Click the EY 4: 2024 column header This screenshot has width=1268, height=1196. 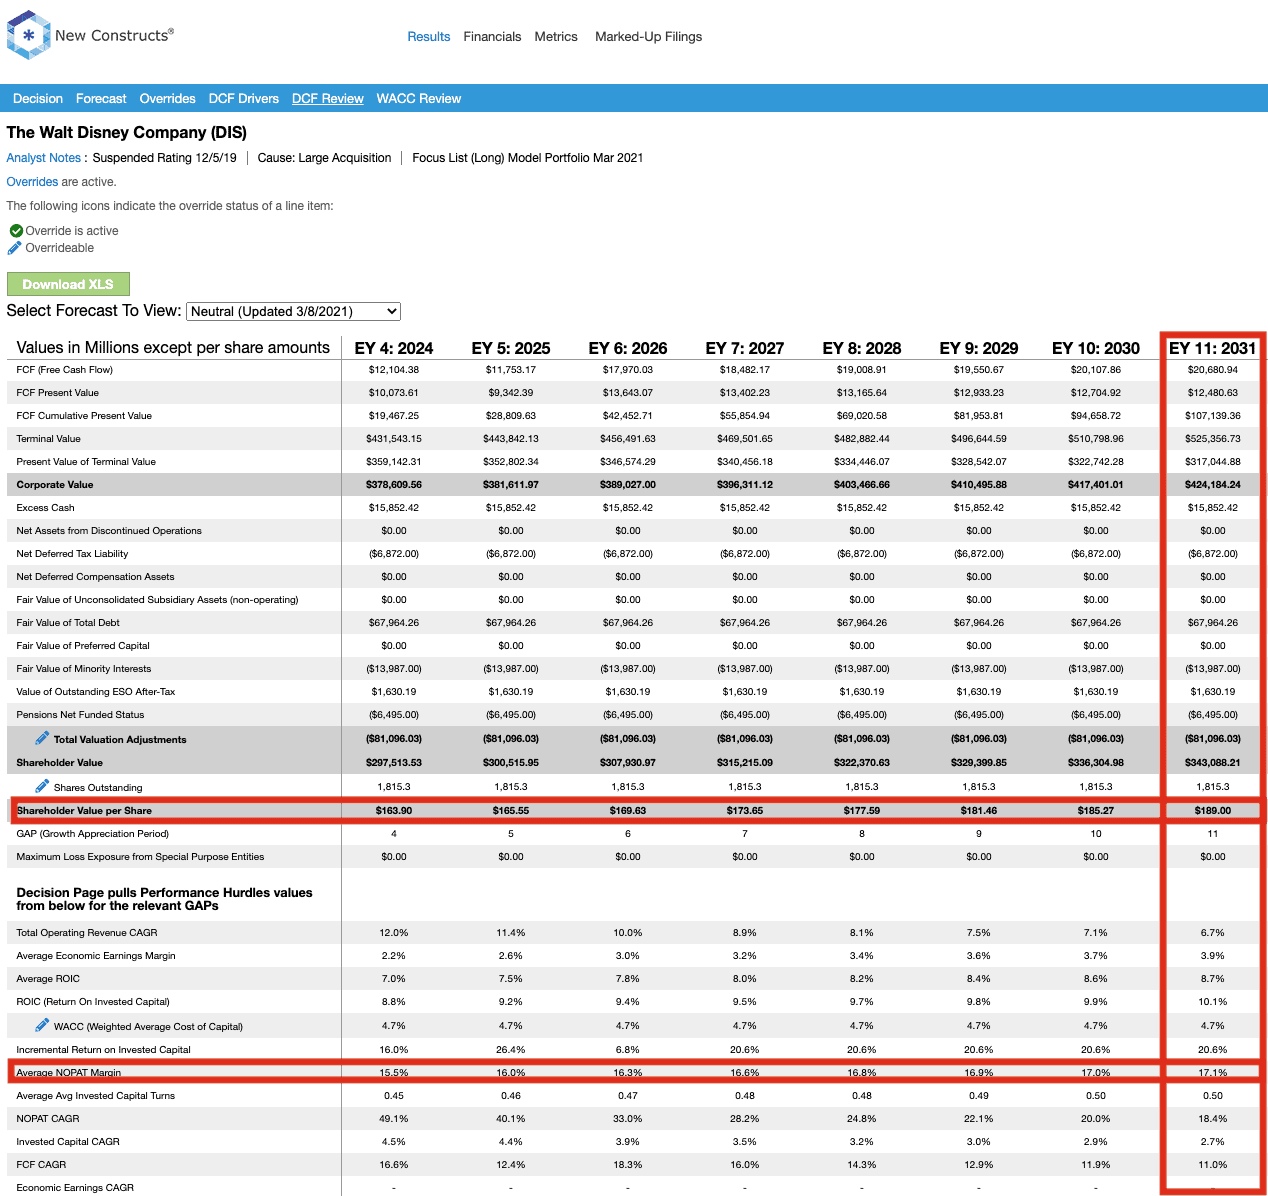[394, 348]
